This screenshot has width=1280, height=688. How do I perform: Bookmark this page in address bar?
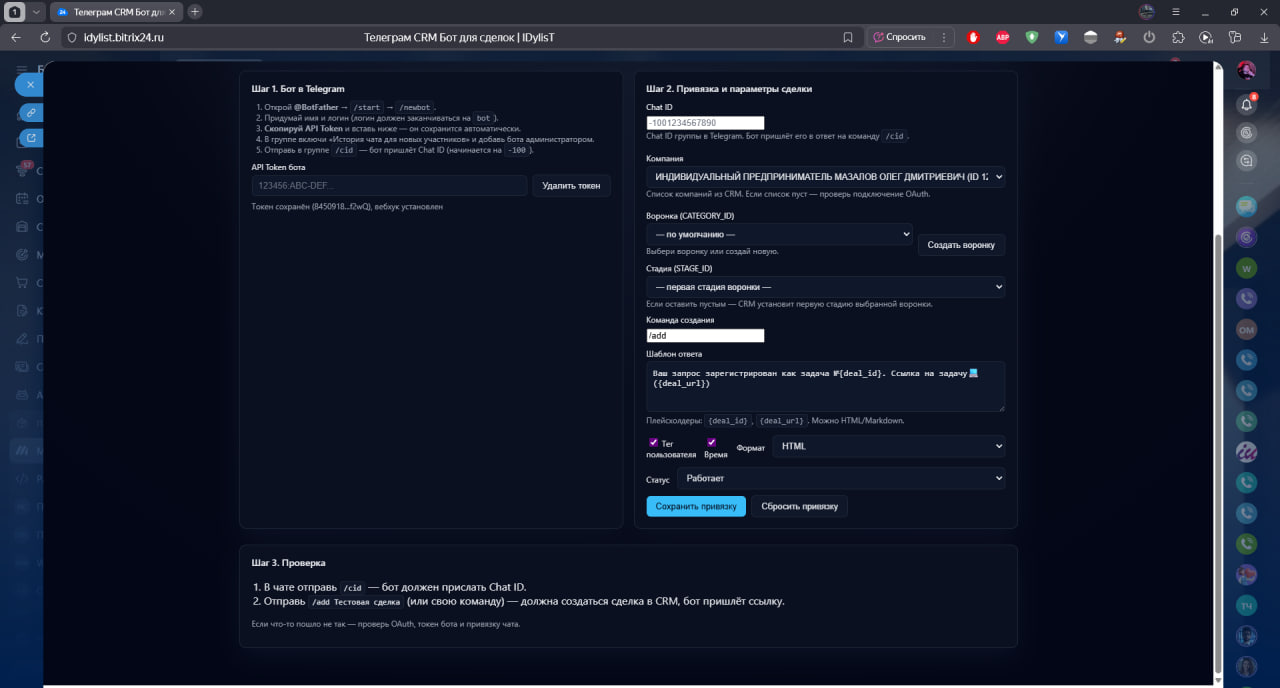click(848, 37)
